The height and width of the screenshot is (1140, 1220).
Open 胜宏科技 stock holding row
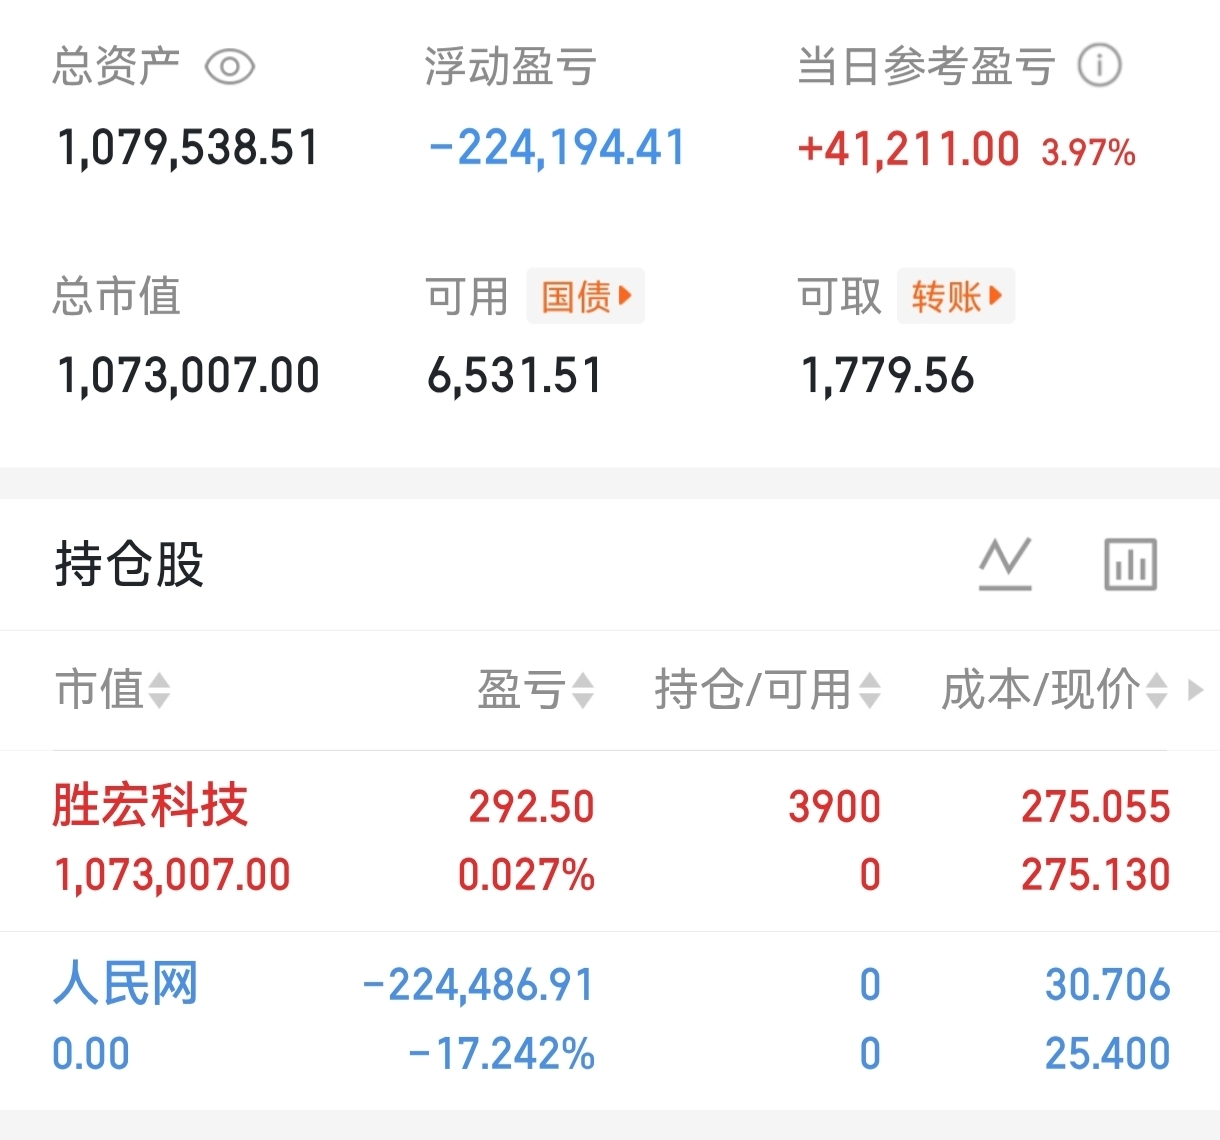150,806
